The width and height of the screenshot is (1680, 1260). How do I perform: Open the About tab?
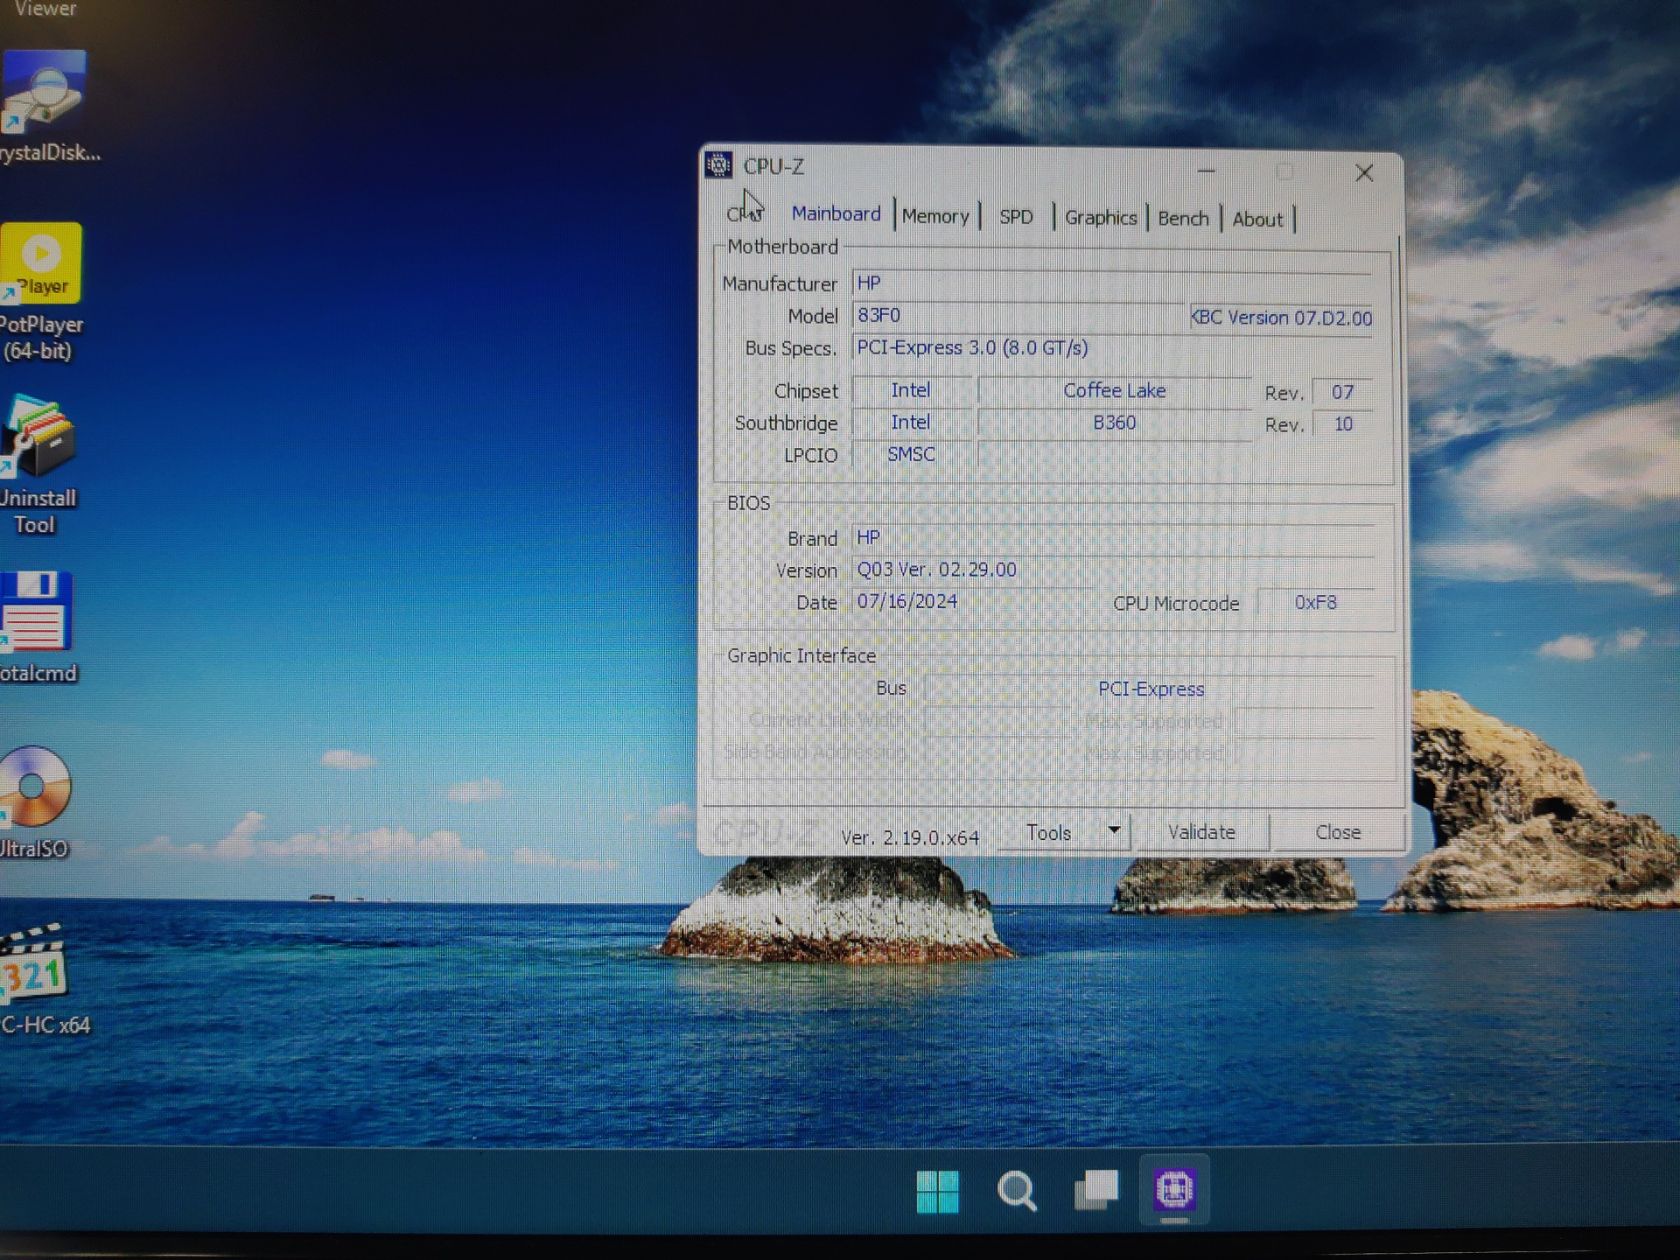coord(1257,219)
